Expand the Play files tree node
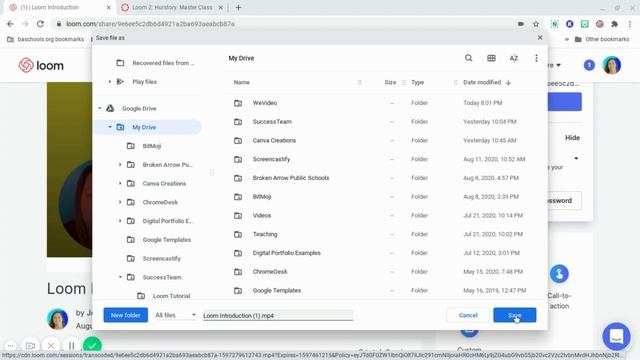This screenshot has width=640, height=360. point(110,82)
